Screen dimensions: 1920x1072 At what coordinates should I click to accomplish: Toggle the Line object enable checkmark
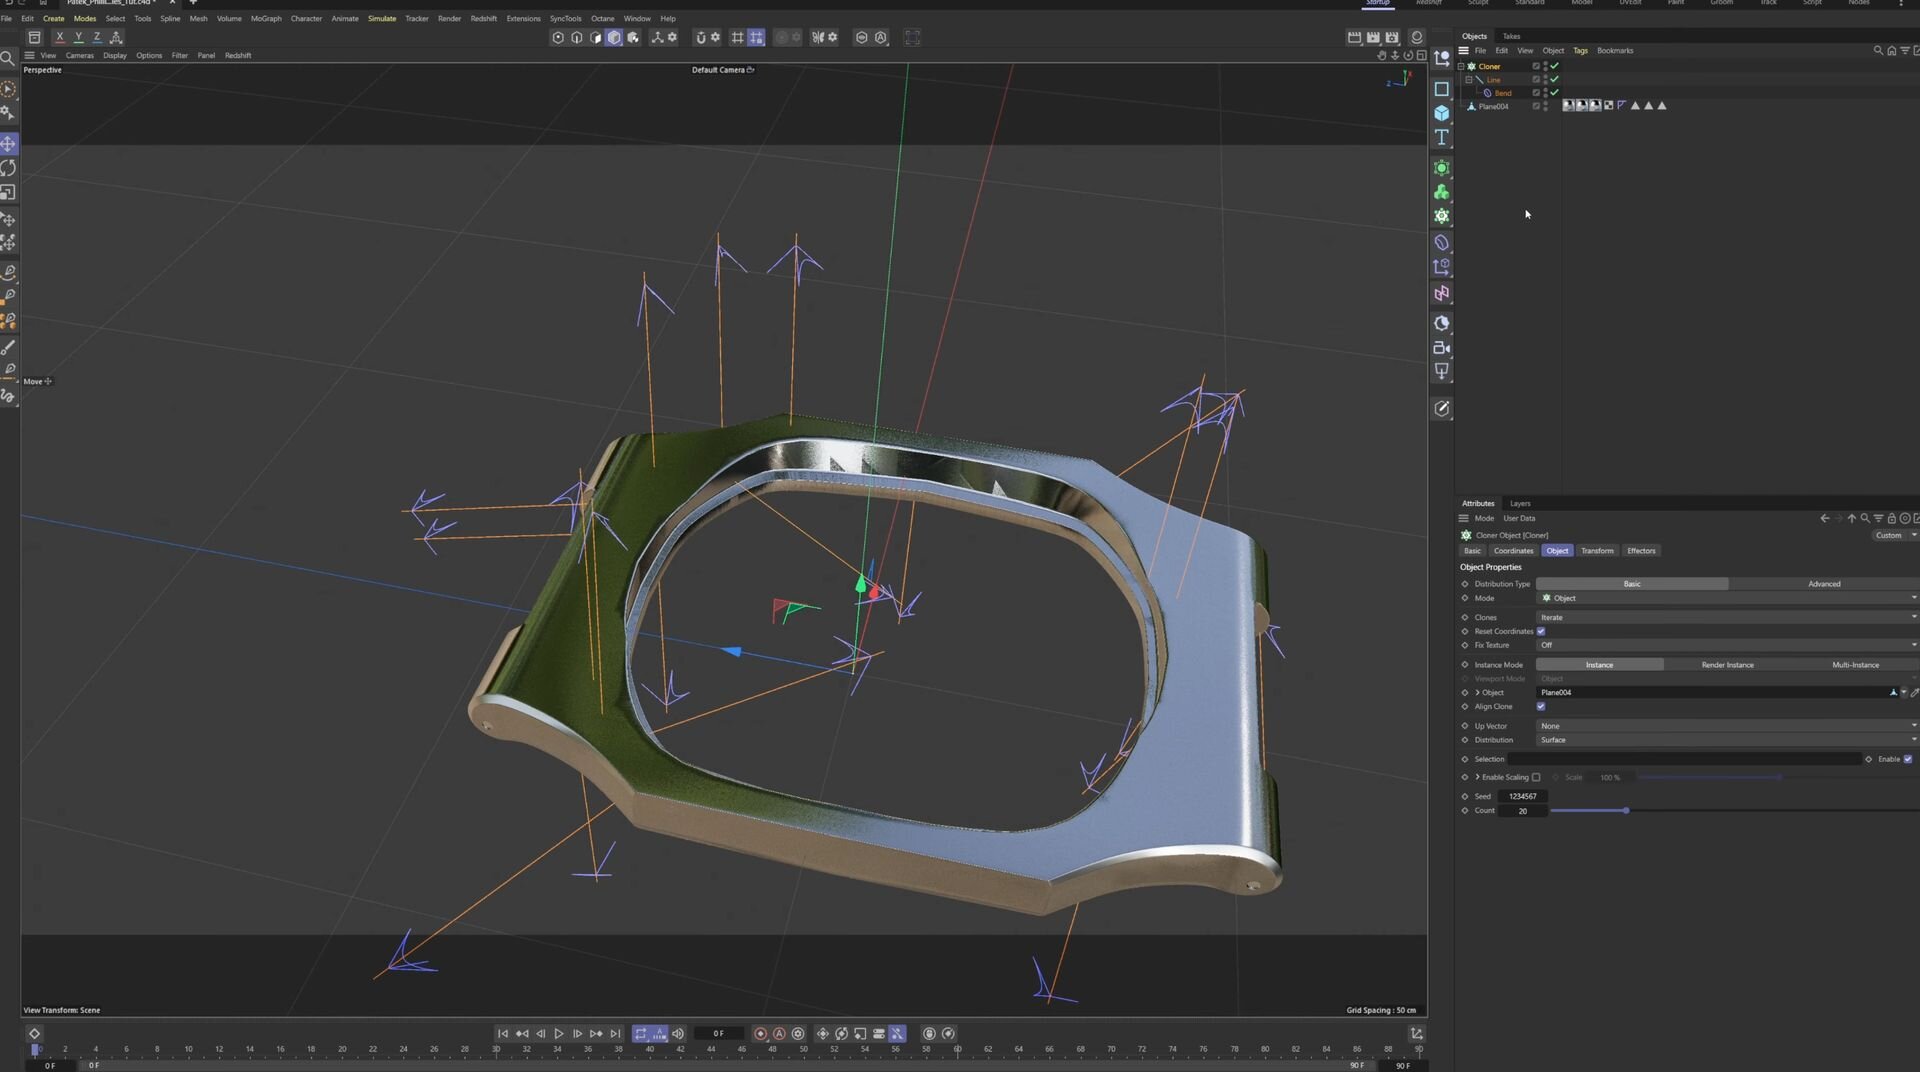1554,79
